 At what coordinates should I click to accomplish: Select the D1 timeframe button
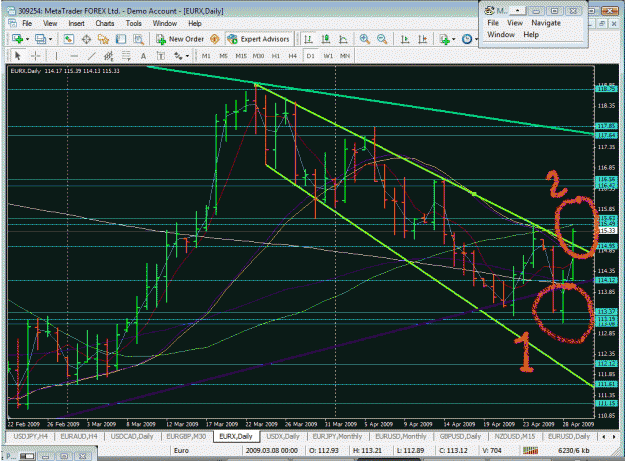(x=310, y=56)
